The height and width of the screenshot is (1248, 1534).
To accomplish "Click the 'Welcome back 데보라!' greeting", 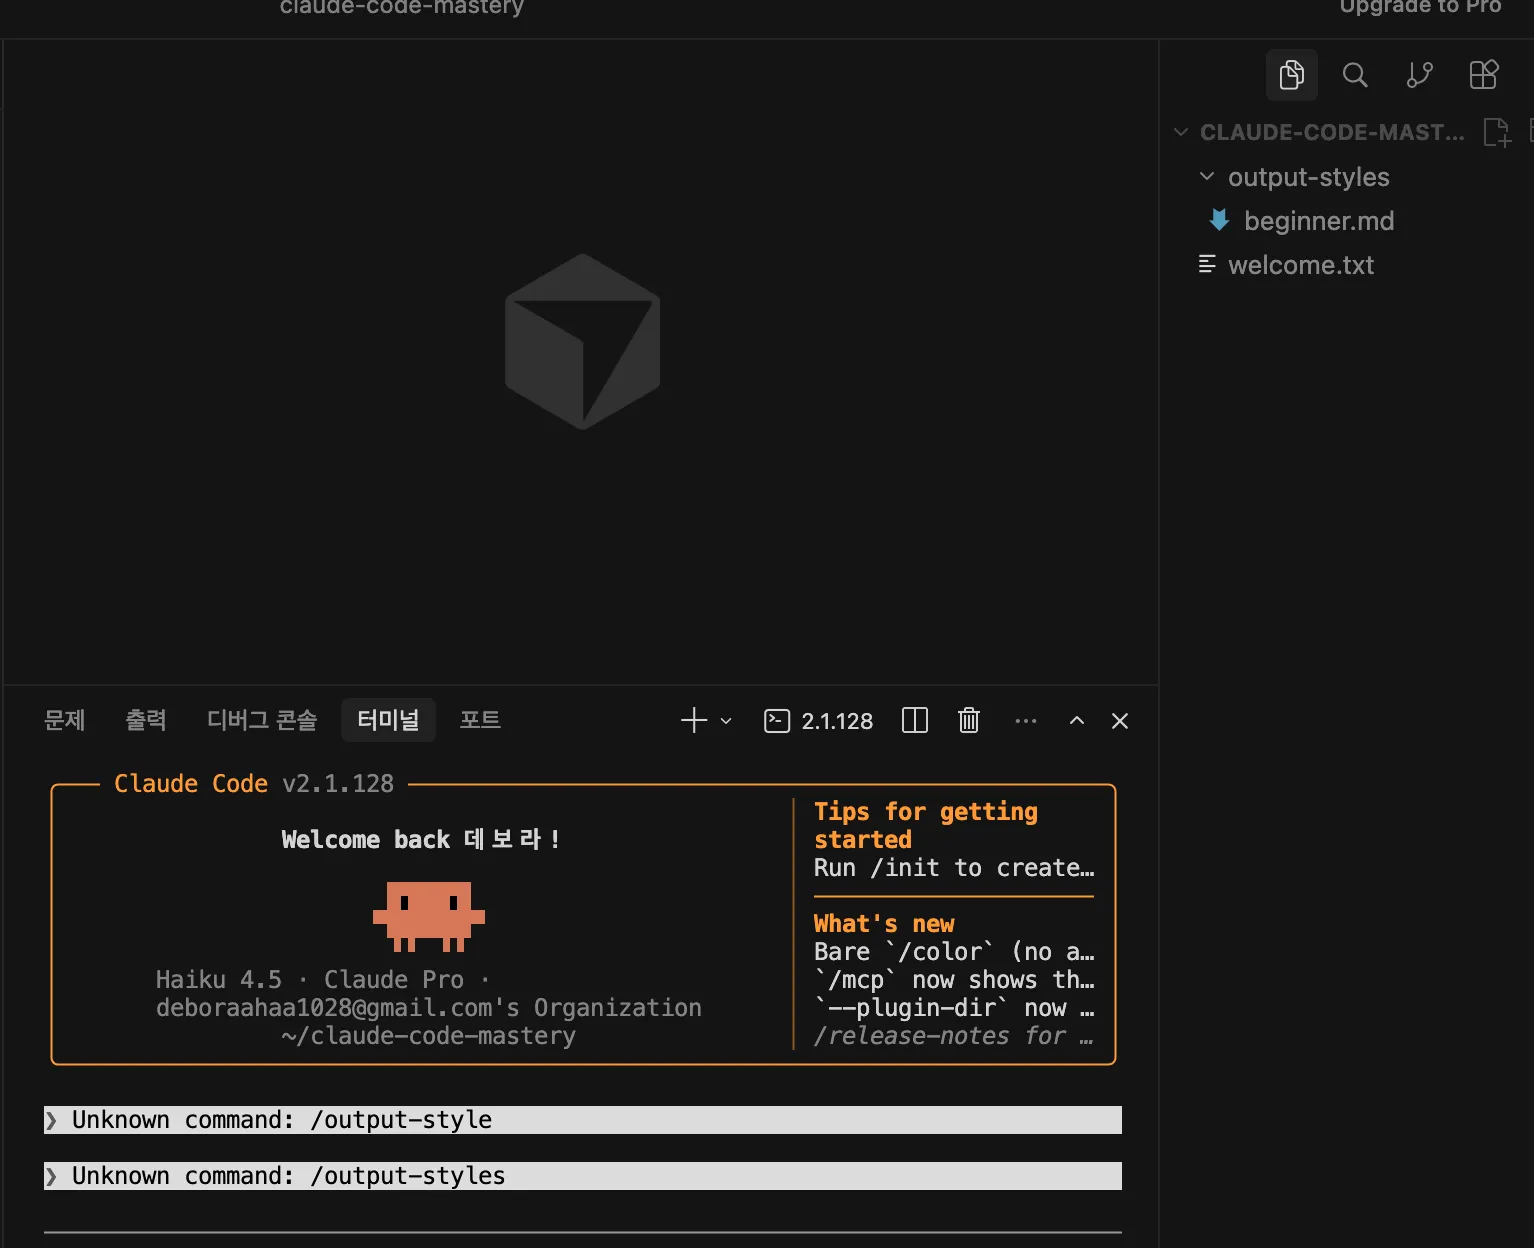I will pos(421,840).
